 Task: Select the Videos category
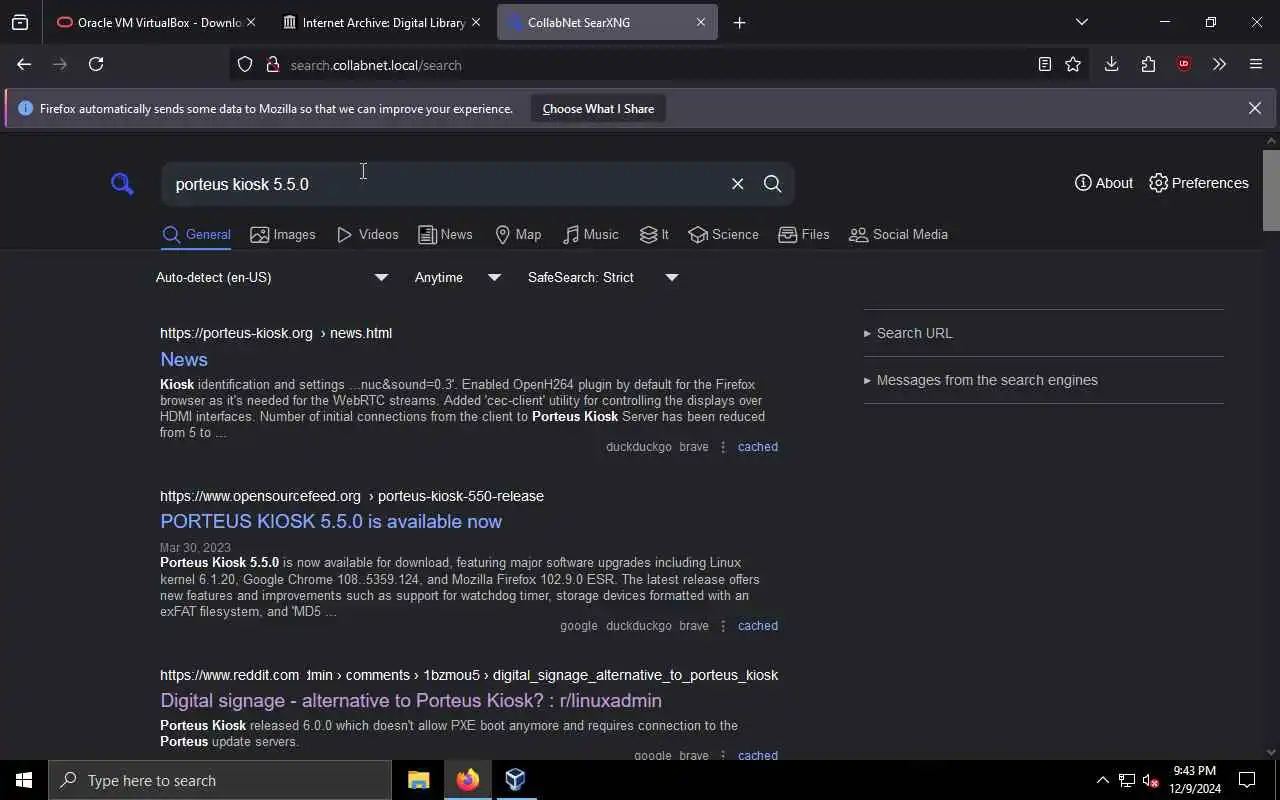click(368, 234)
